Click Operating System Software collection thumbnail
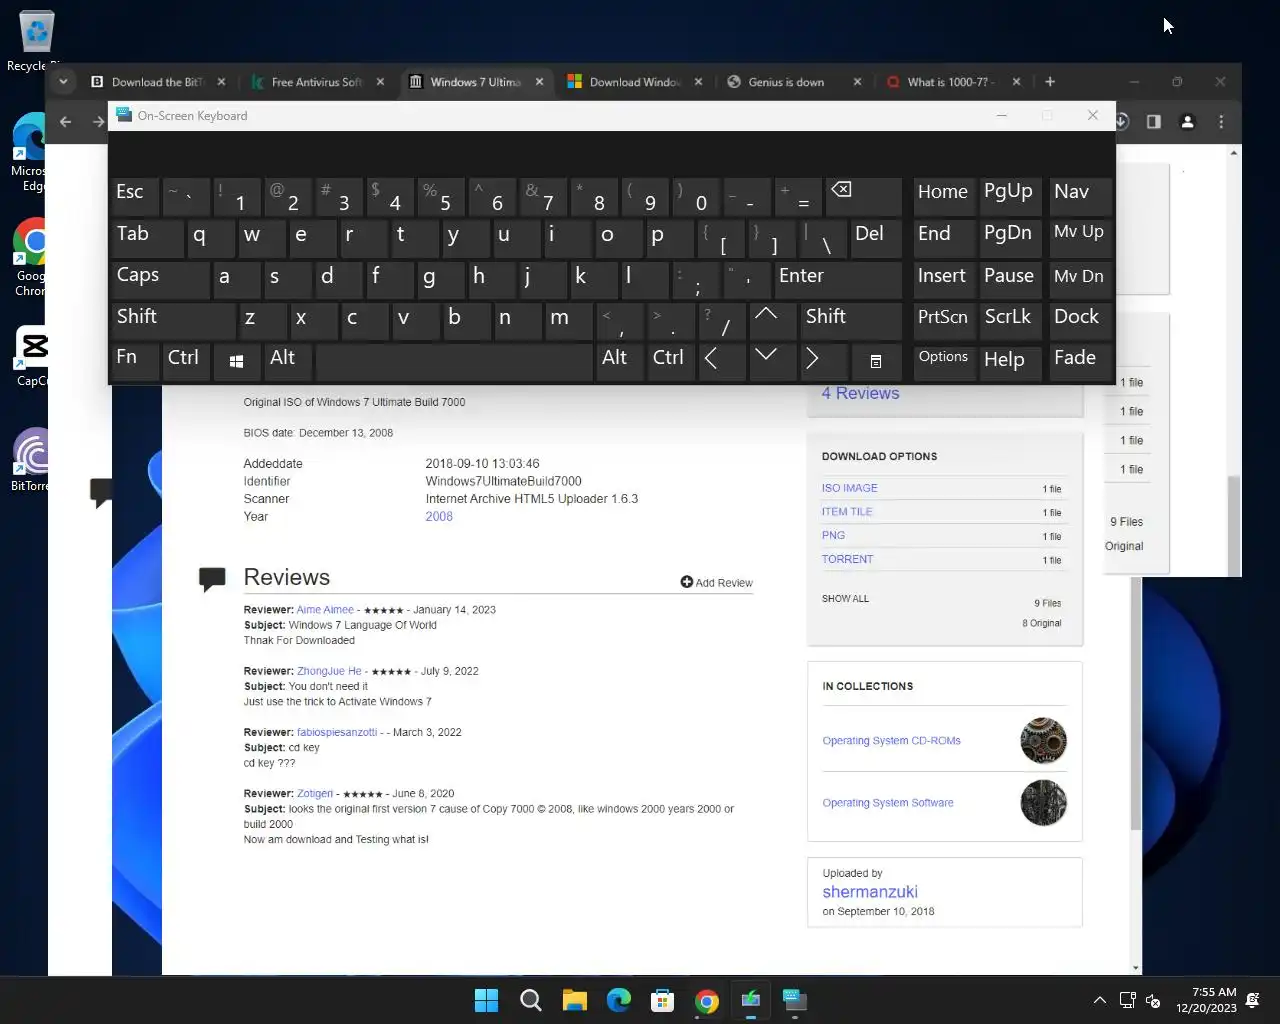Viewport: 1280px width, 1024px height. [x=1043, y=803]
